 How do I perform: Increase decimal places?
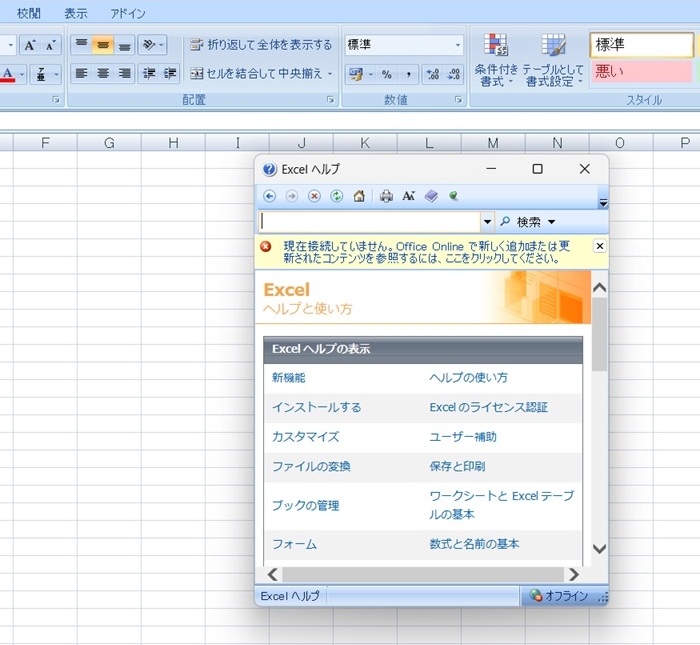[x=433, y=74]
